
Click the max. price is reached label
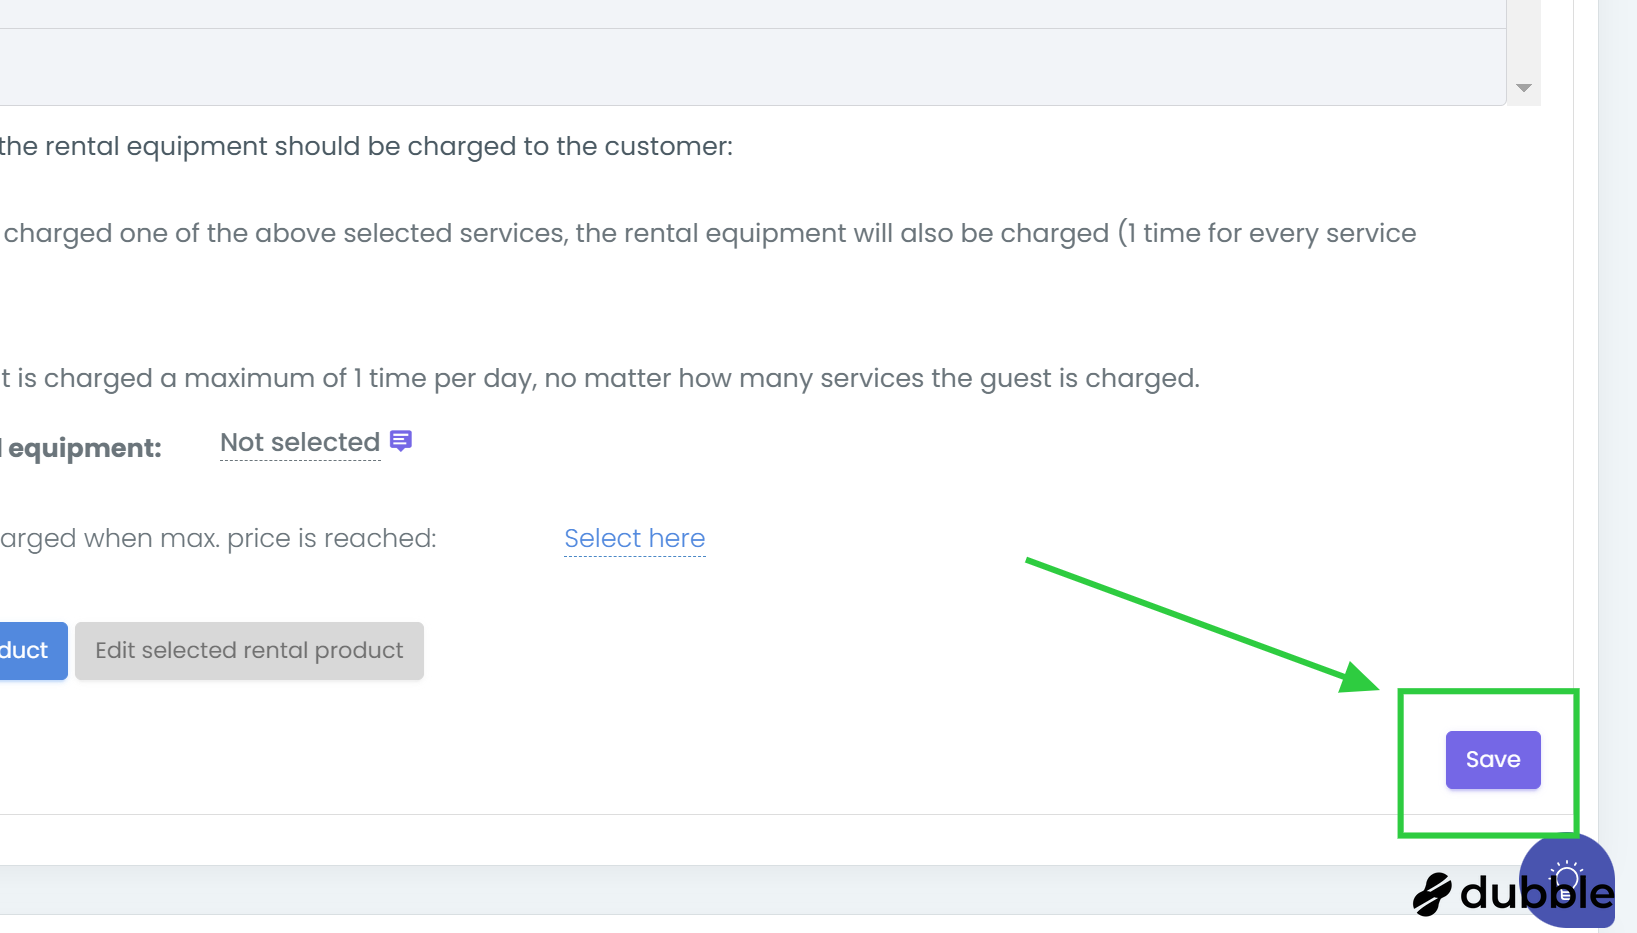(218, 539)
